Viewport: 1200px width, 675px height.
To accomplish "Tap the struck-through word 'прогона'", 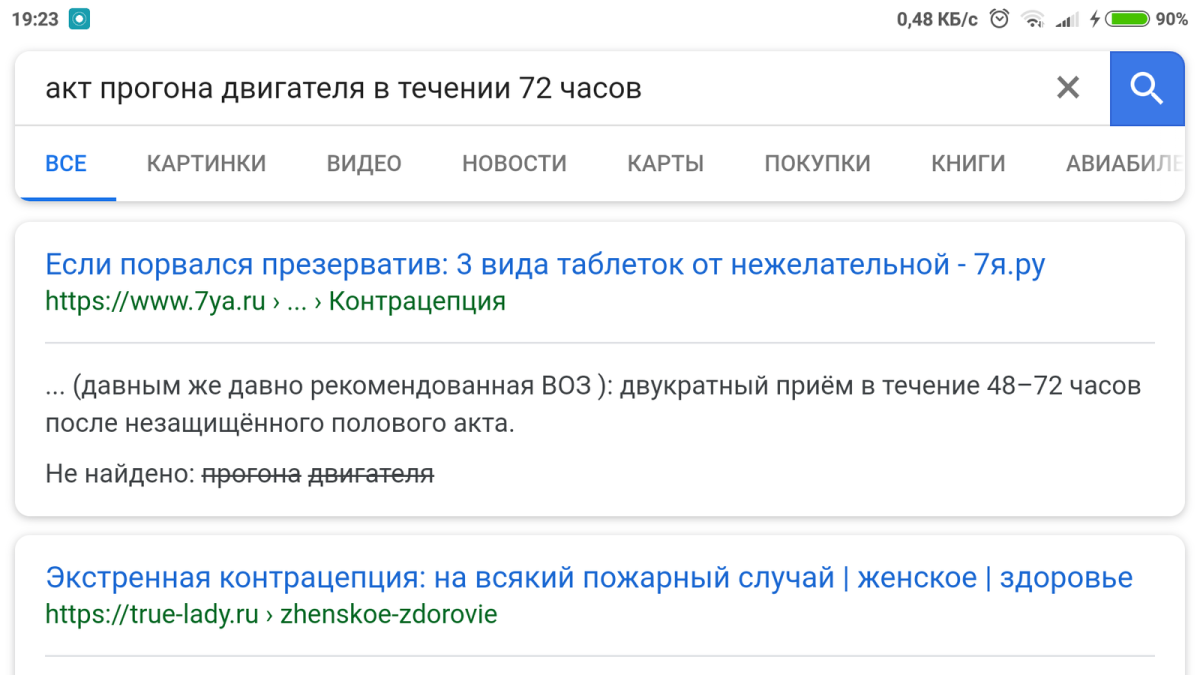I will 251,474.
